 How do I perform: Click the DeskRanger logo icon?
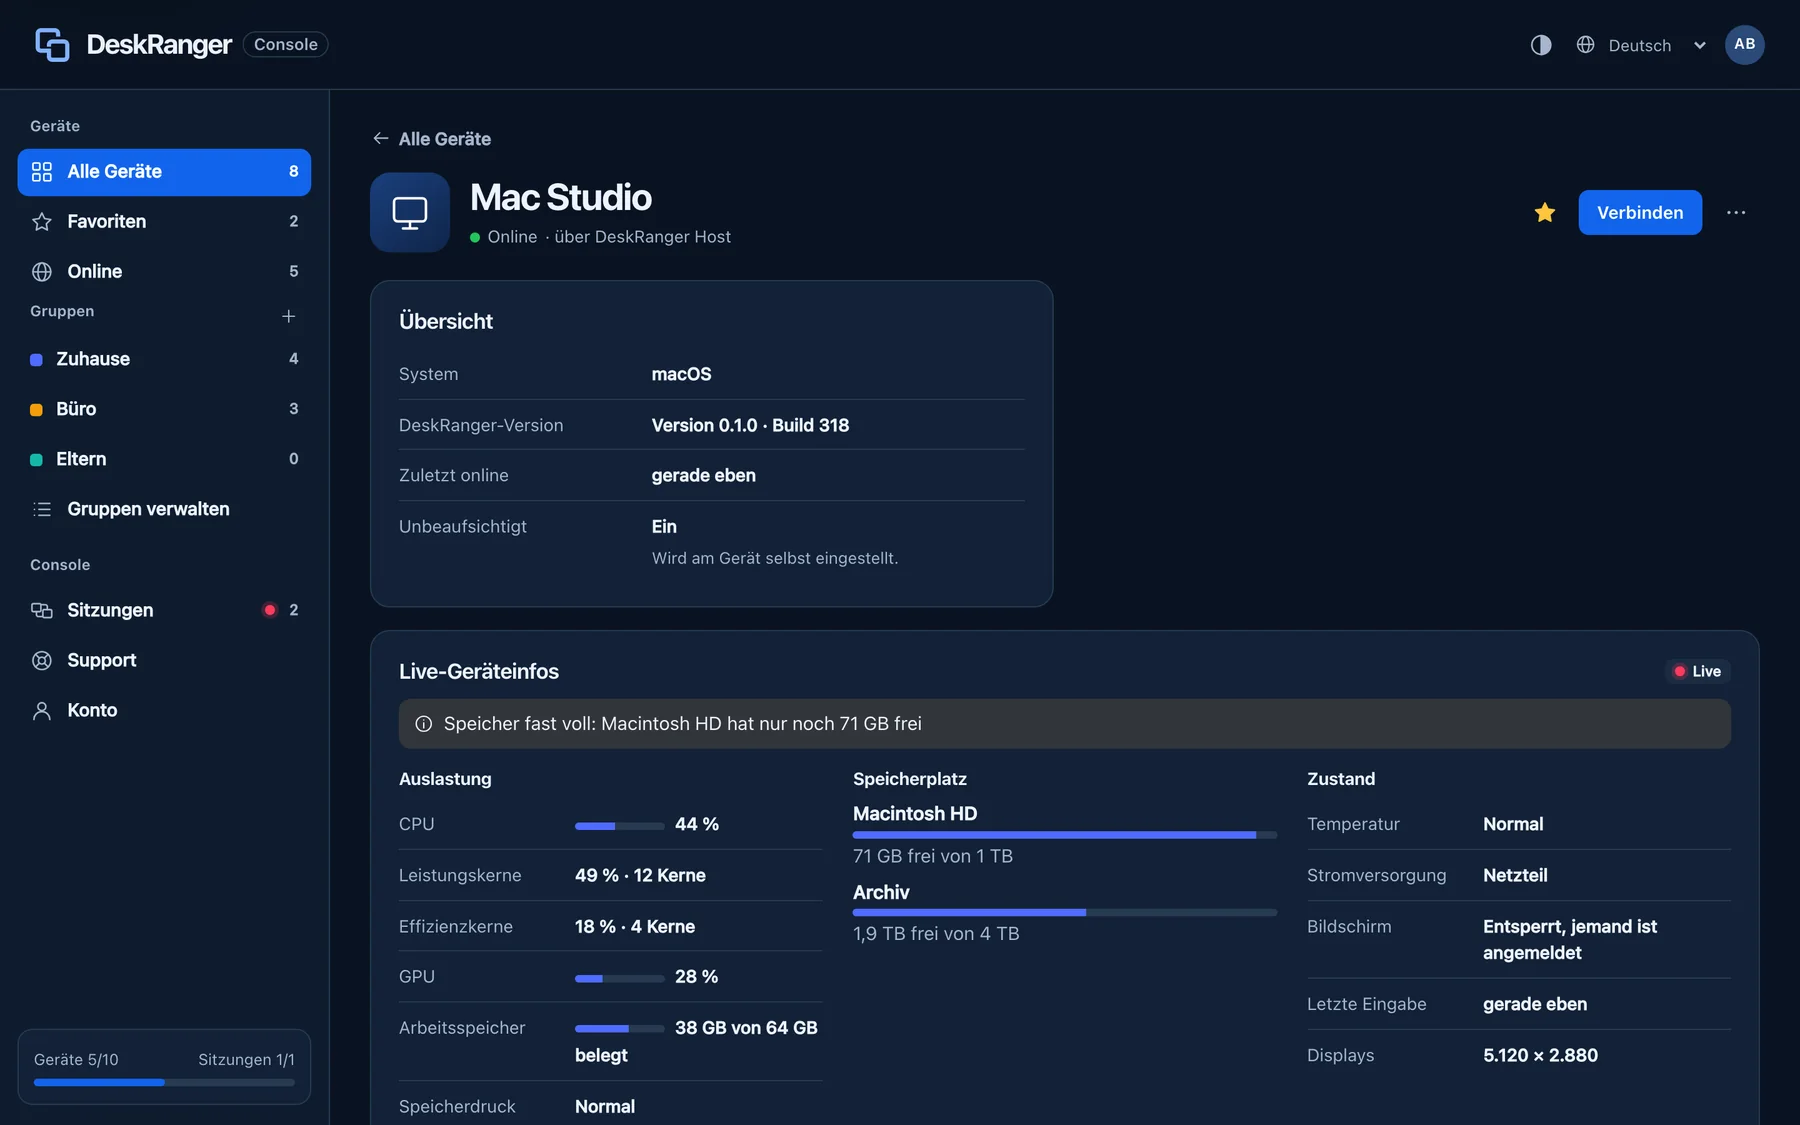click(x=52, y=44)
